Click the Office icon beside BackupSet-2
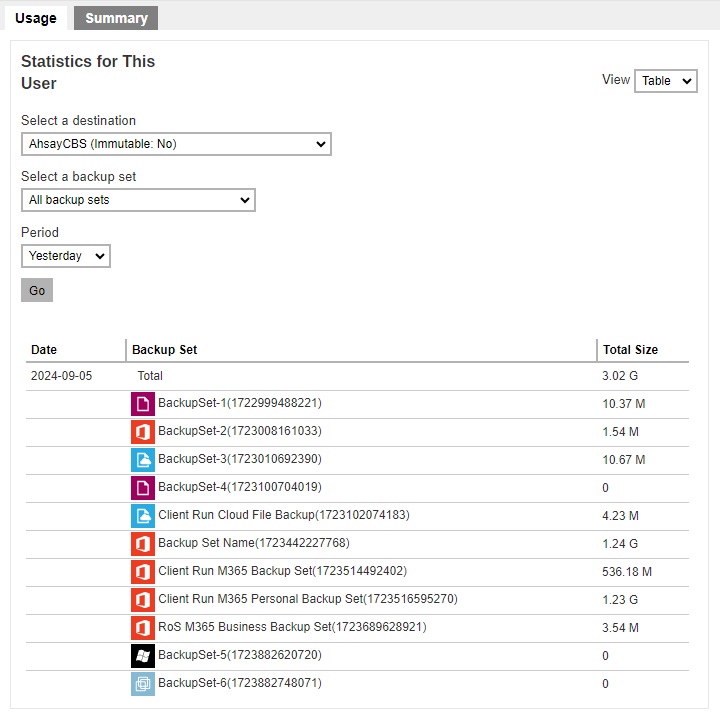This screenshot has height=720, width=720. [143, 432]
